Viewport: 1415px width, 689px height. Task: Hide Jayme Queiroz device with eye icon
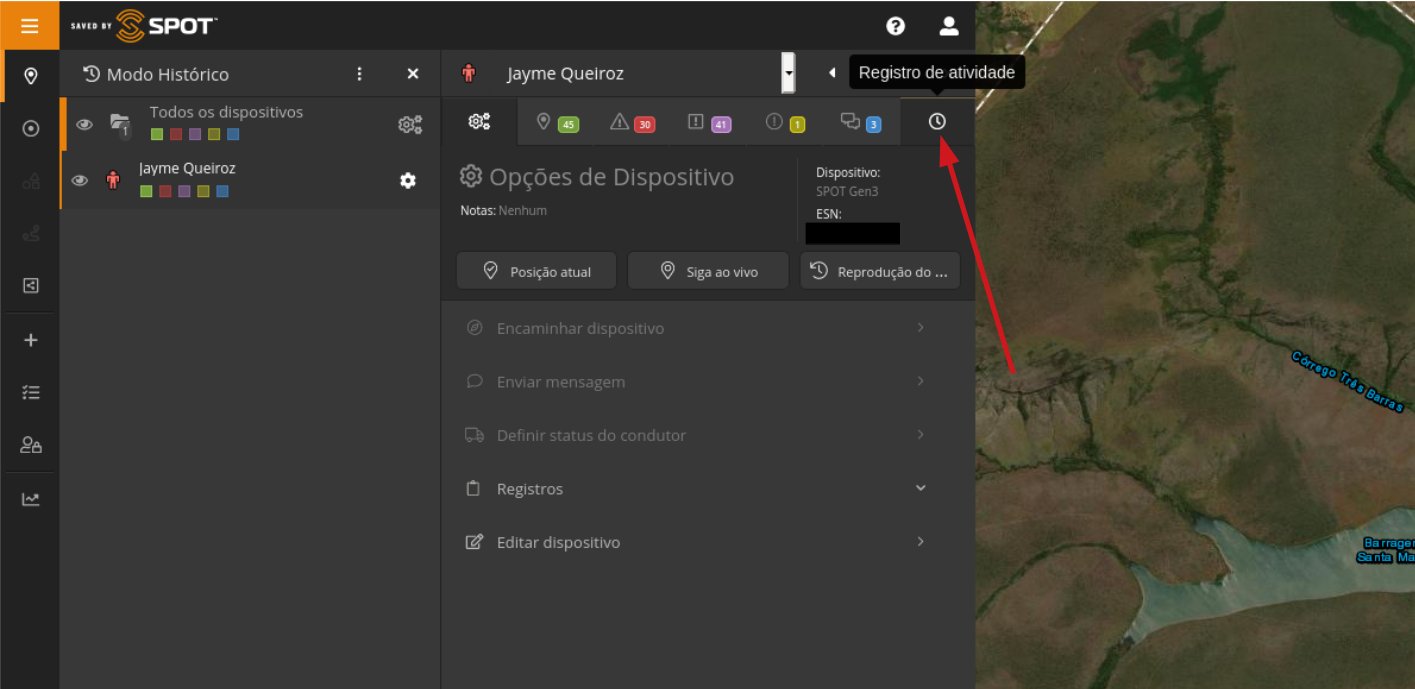[x=81, y=181]
